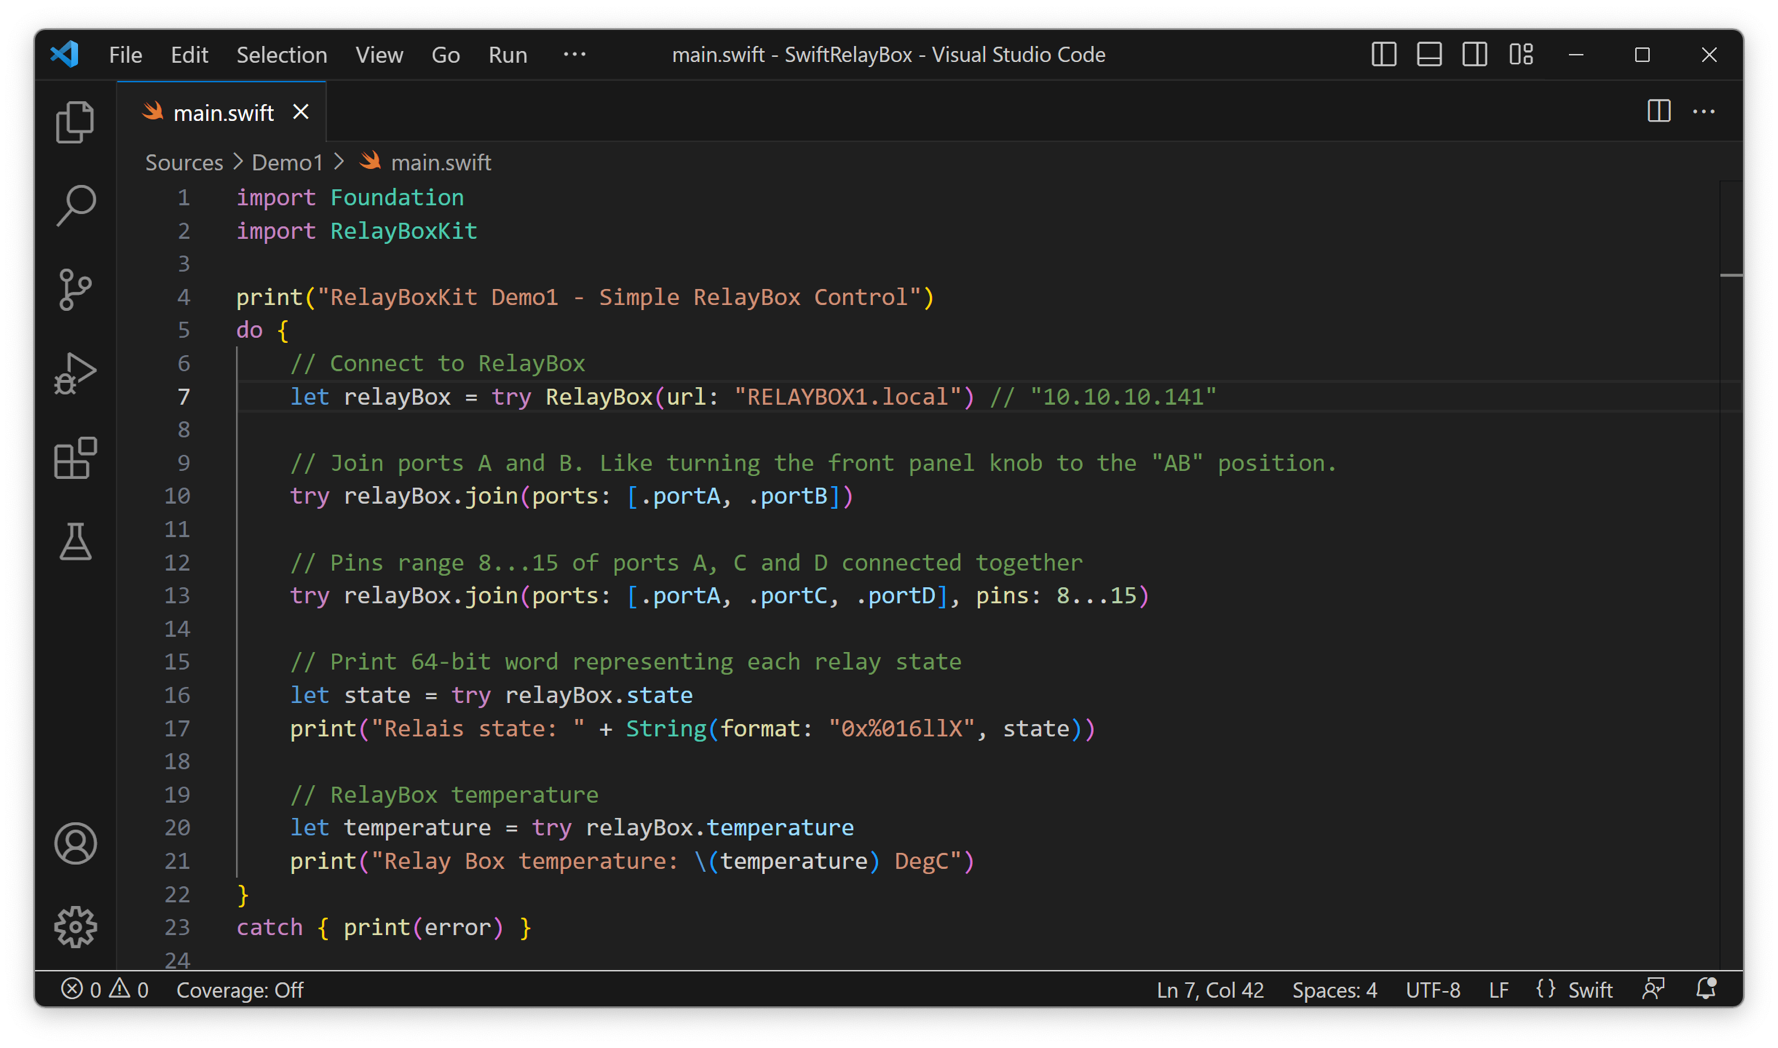
Task: Open the Edit menu
Action: [x=189, y=55]
